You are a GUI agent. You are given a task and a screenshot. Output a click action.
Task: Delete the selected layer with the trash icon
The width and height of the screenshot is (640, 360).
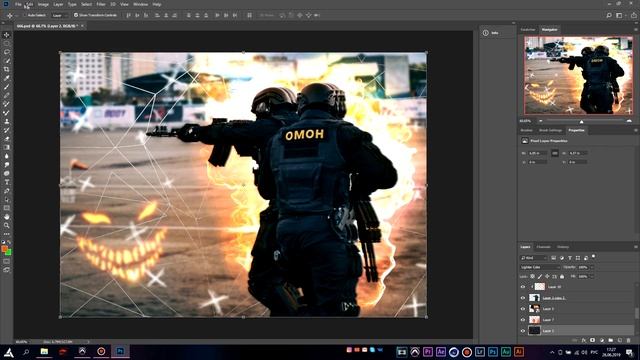click(x=629, y=340)
